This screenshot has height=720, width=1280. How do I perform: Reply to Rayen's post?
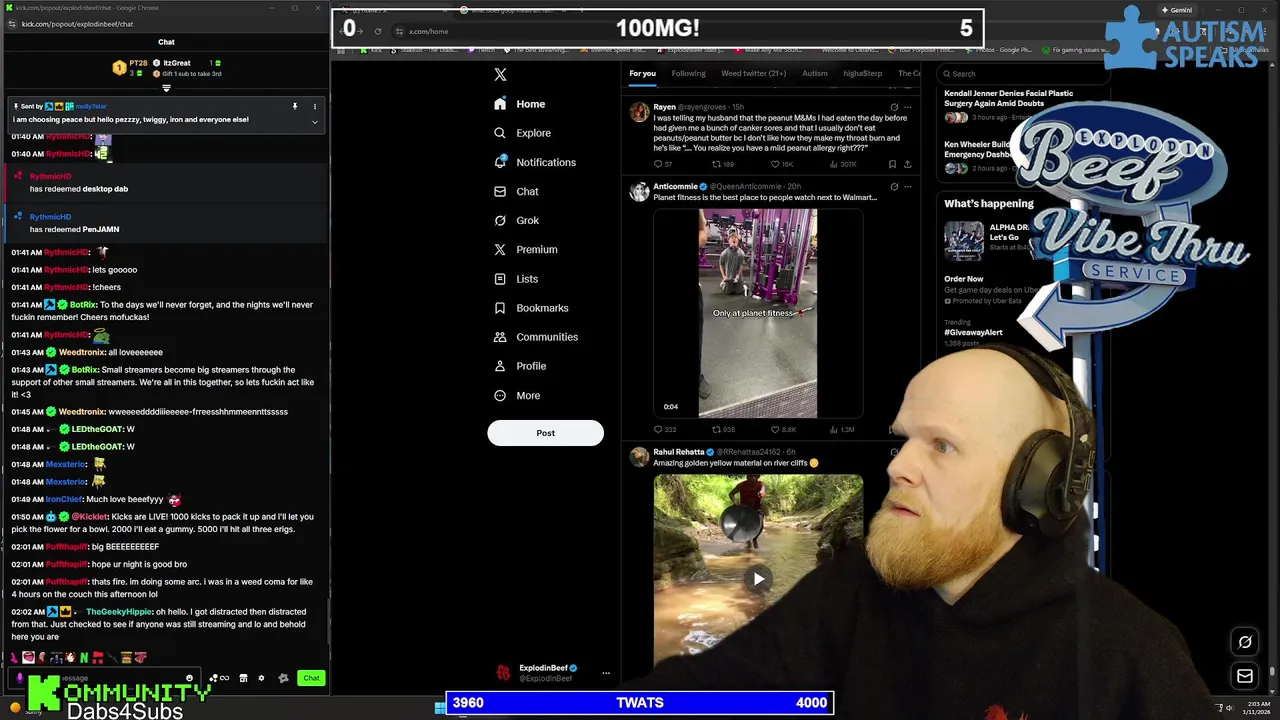click(662, 164)
